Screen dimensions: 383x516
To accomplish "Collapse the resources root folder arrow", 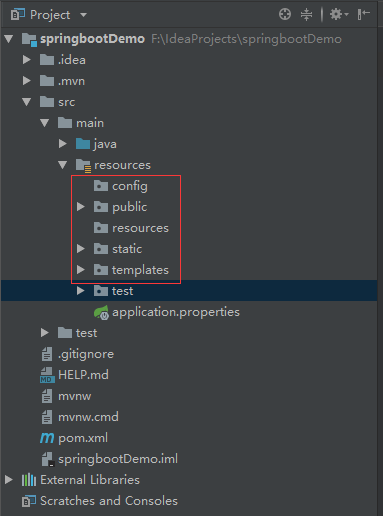I will [x=63, y=165].
